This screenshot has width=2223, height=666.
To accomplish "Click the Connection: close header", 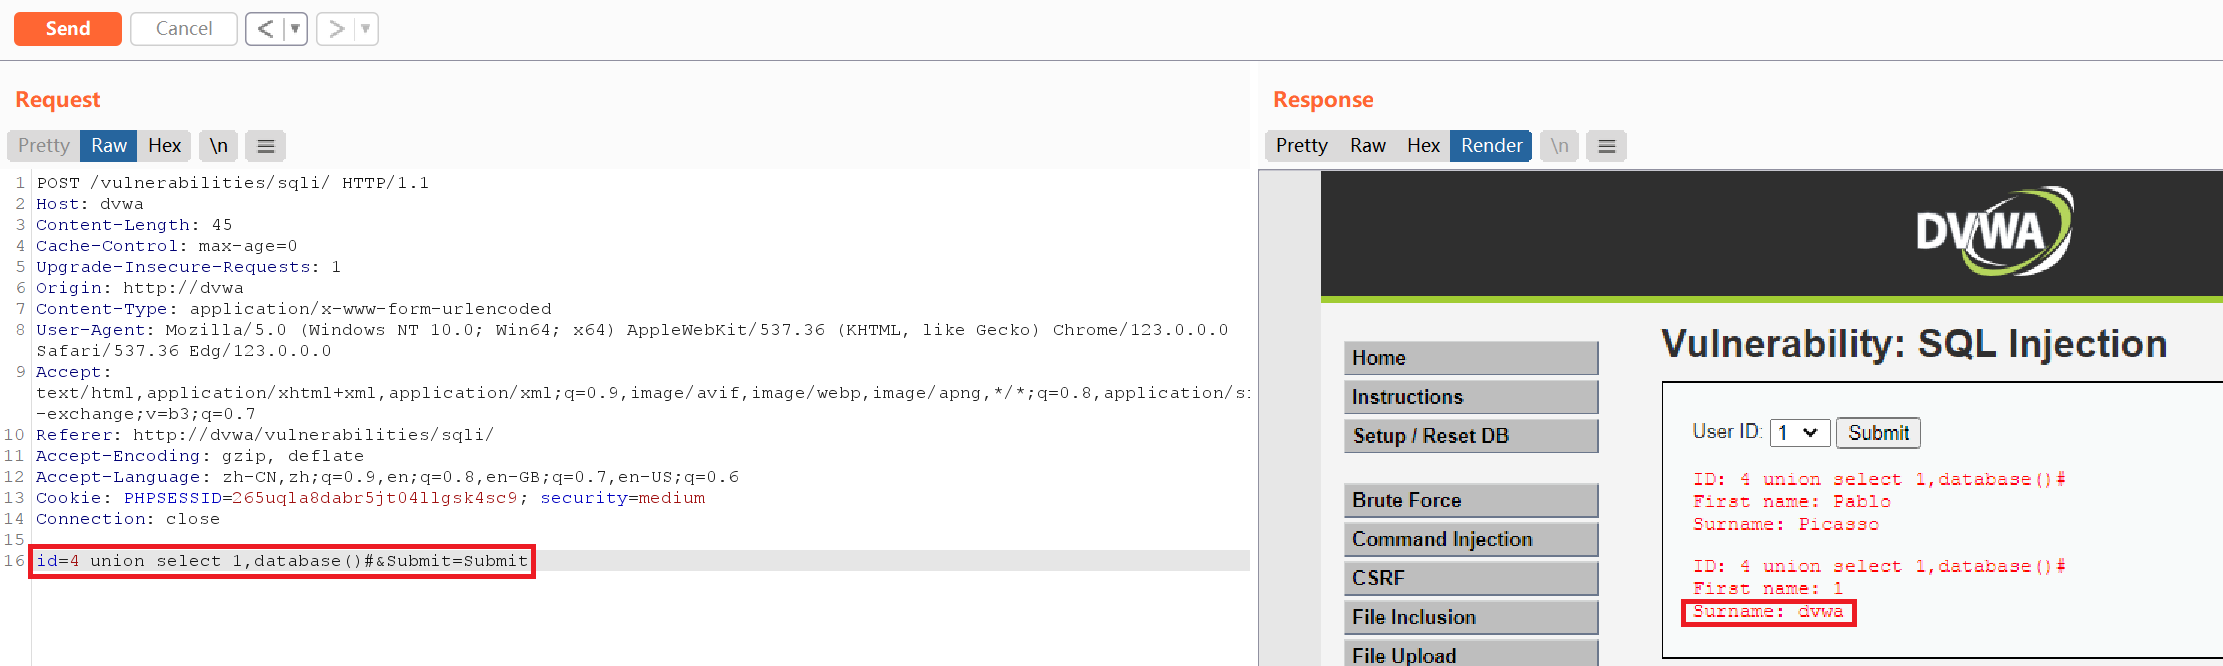I will pyautogui.click(x=128, y=519).
